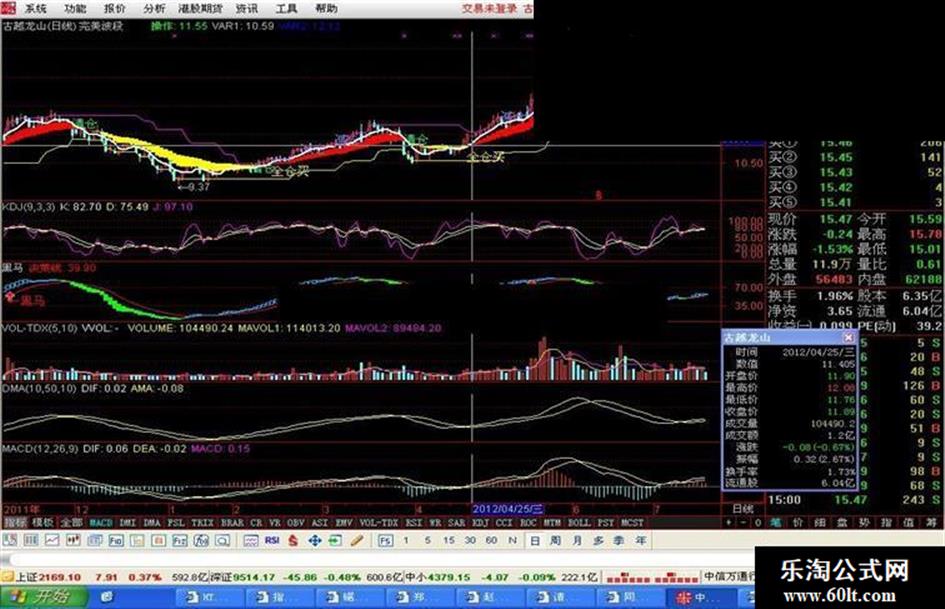The image size is (945, 609).
Task: Click the 日线 period label
Action: [x=743, y=509]
